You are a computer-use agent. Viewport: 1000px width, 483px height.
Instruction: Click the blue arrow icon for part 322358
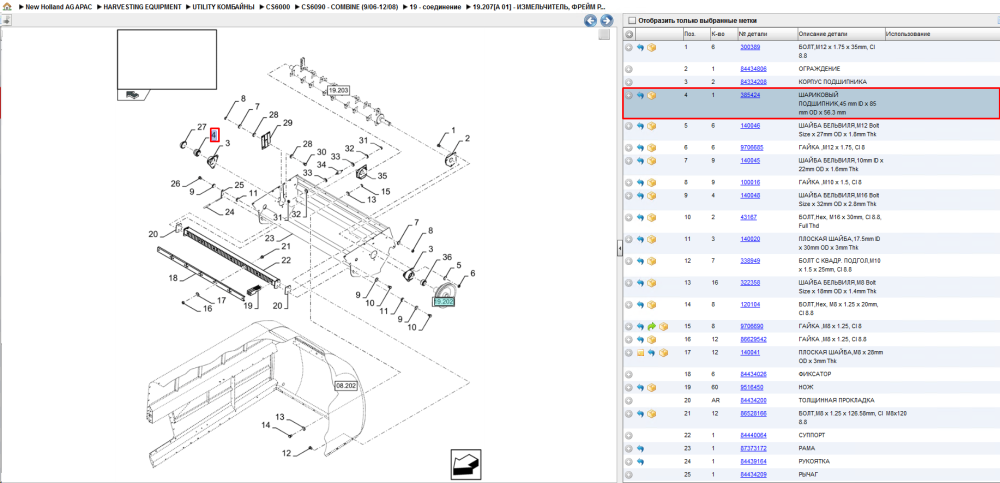tap(640, 283)
